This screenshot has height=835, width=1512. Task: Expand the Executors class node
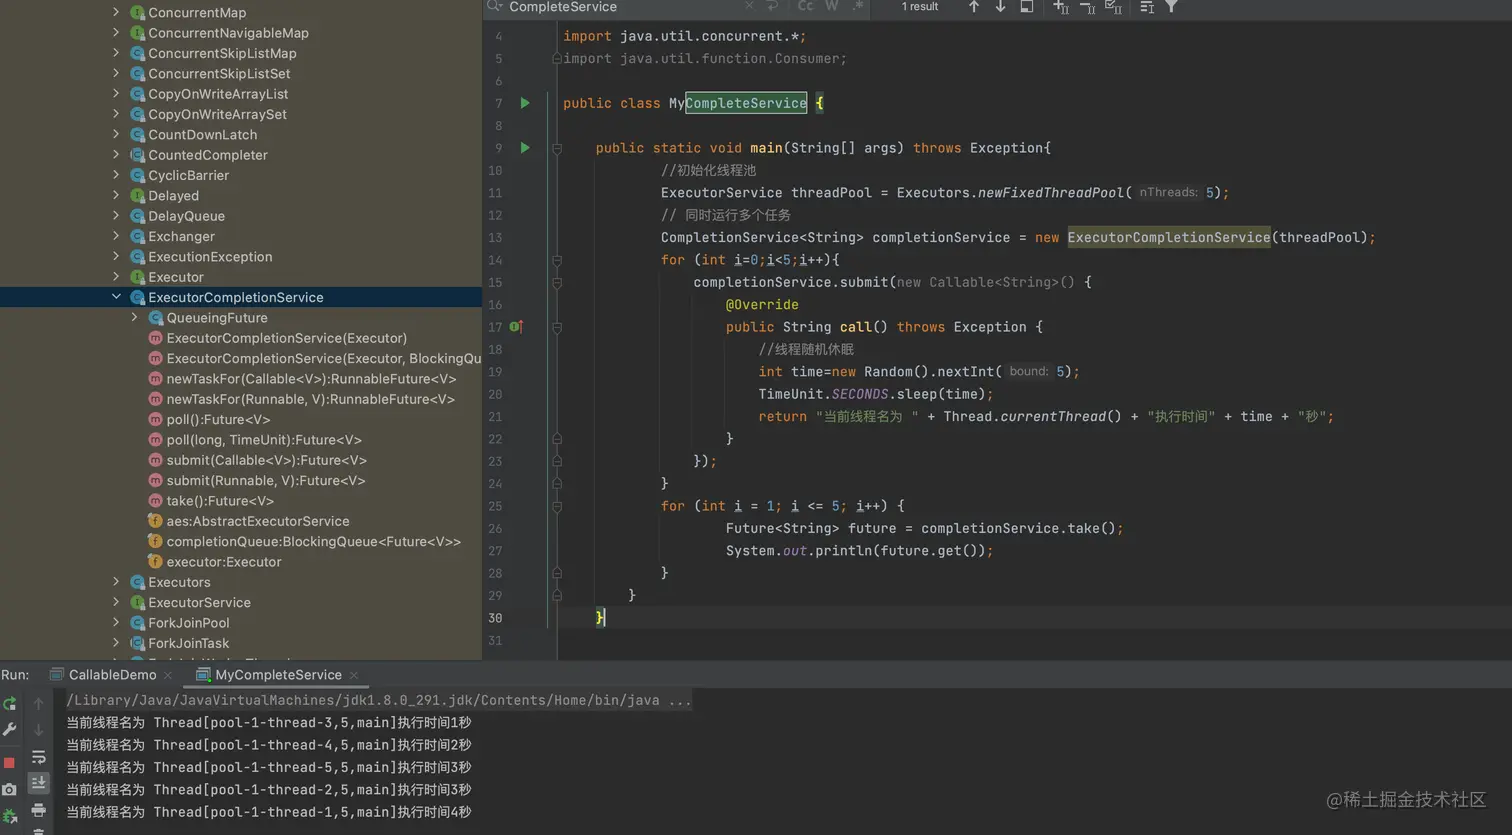[116, 582]
